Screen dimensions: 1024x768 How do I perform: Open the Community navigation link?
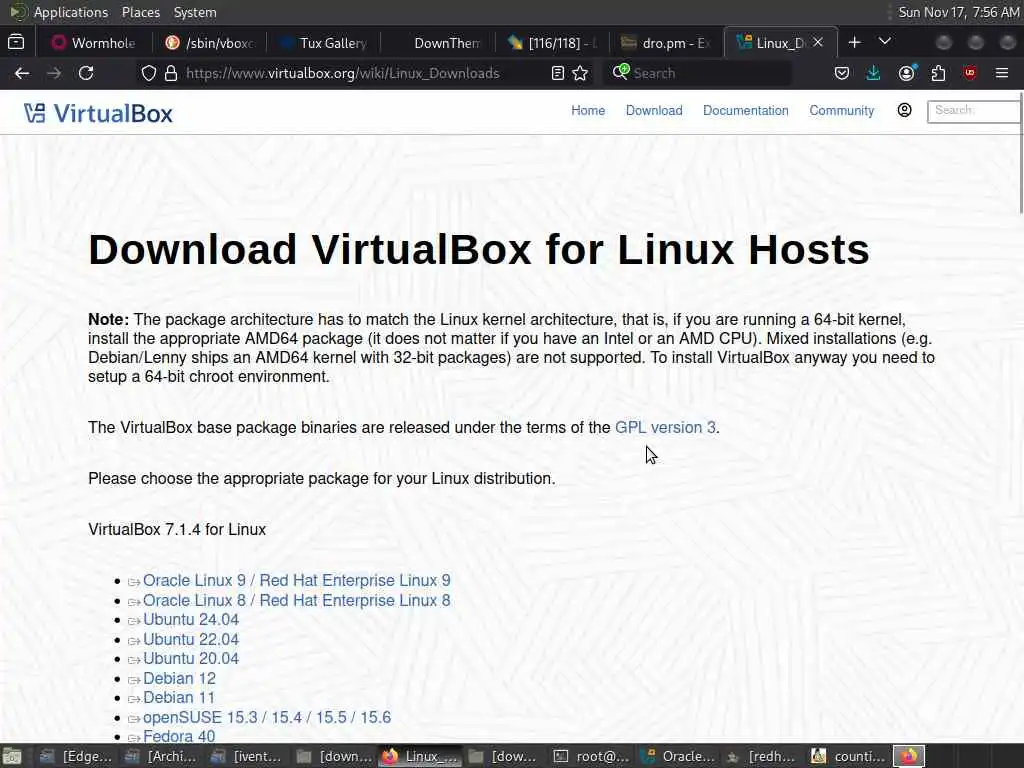[842, 110]
